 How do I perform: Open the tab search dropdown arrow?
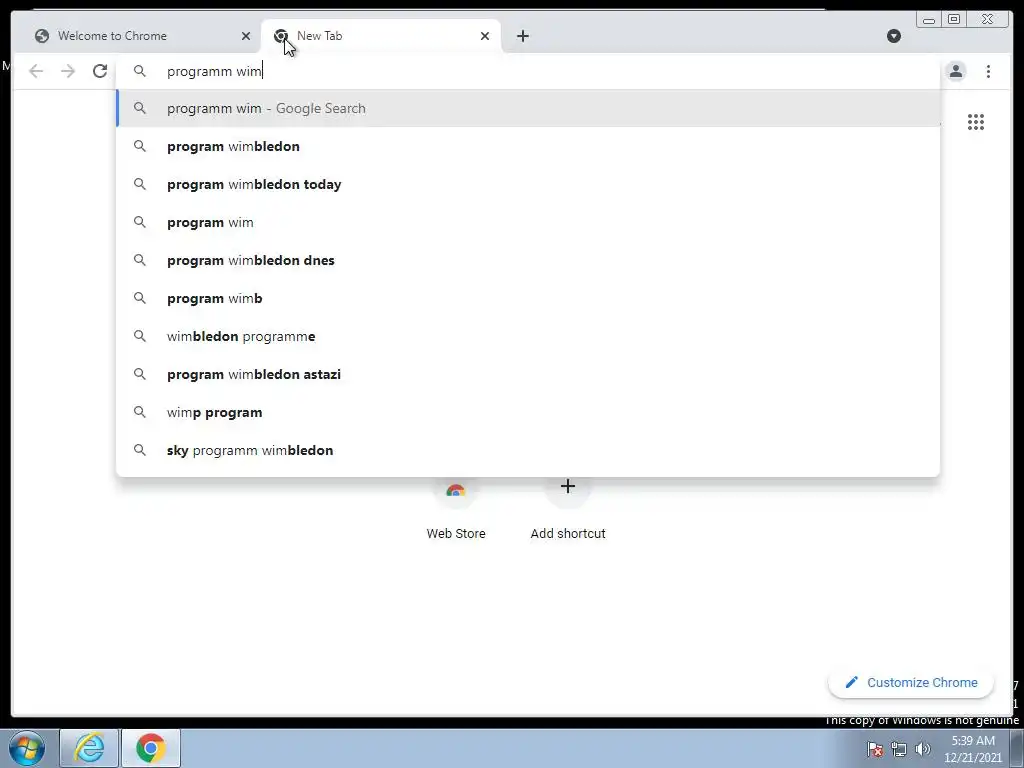click(x=894, y=36)
